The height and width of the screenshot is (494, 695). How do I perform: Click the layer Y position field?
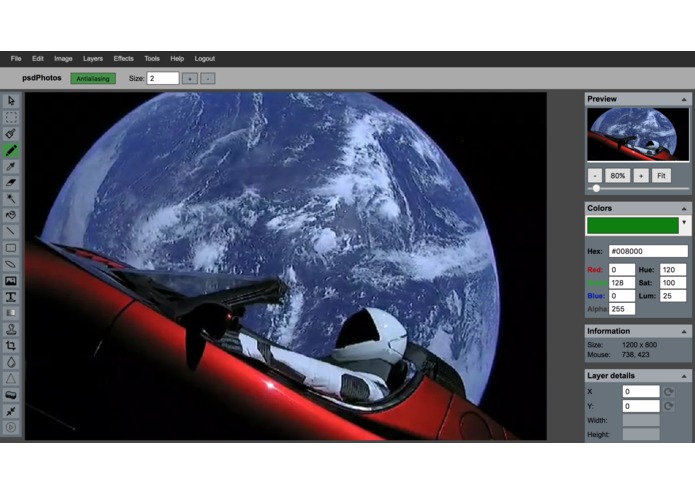pyautogui.click(x=641, y=406)
